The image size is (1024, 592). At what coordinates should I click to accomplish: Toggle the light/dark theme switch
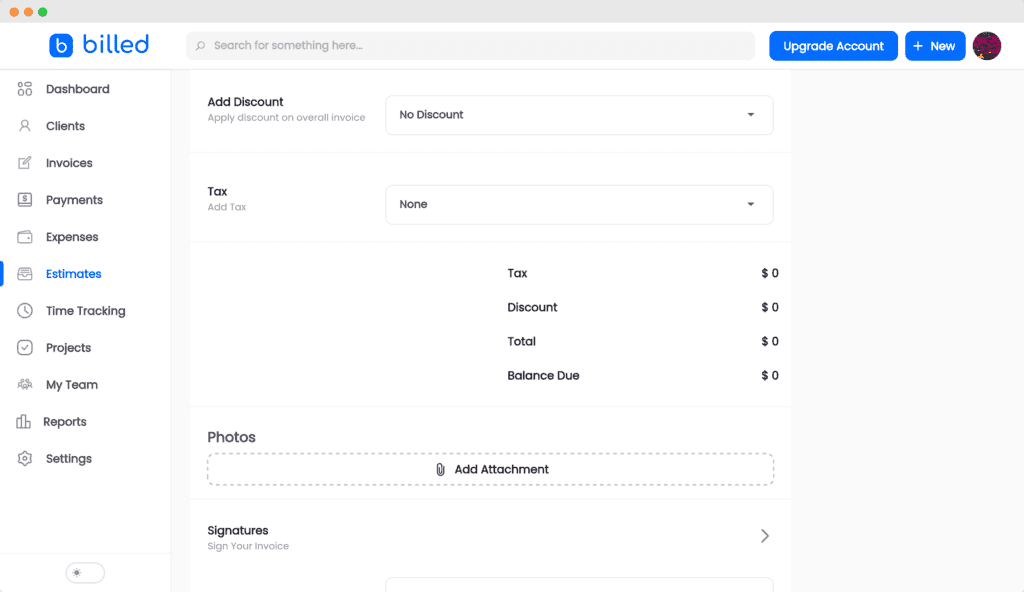(x=85, y=573)
